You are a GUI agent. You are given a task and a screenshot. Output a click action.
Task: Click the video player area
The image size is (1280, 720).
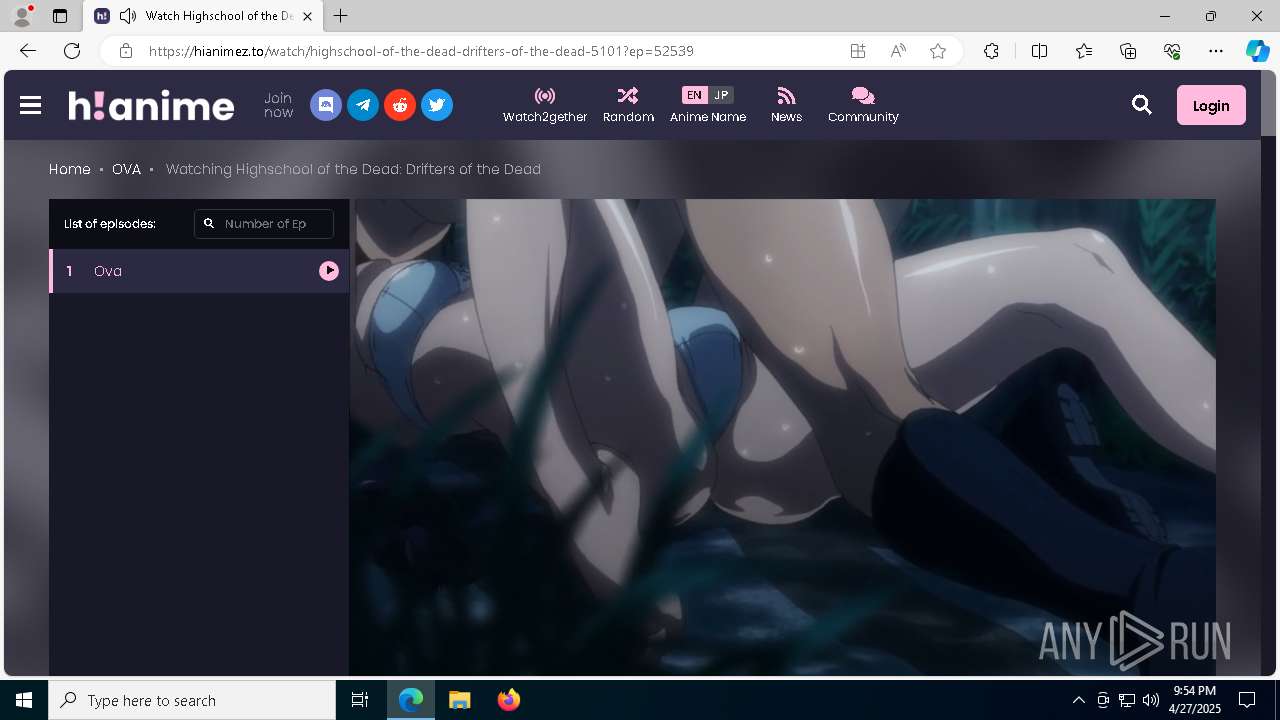782,436
